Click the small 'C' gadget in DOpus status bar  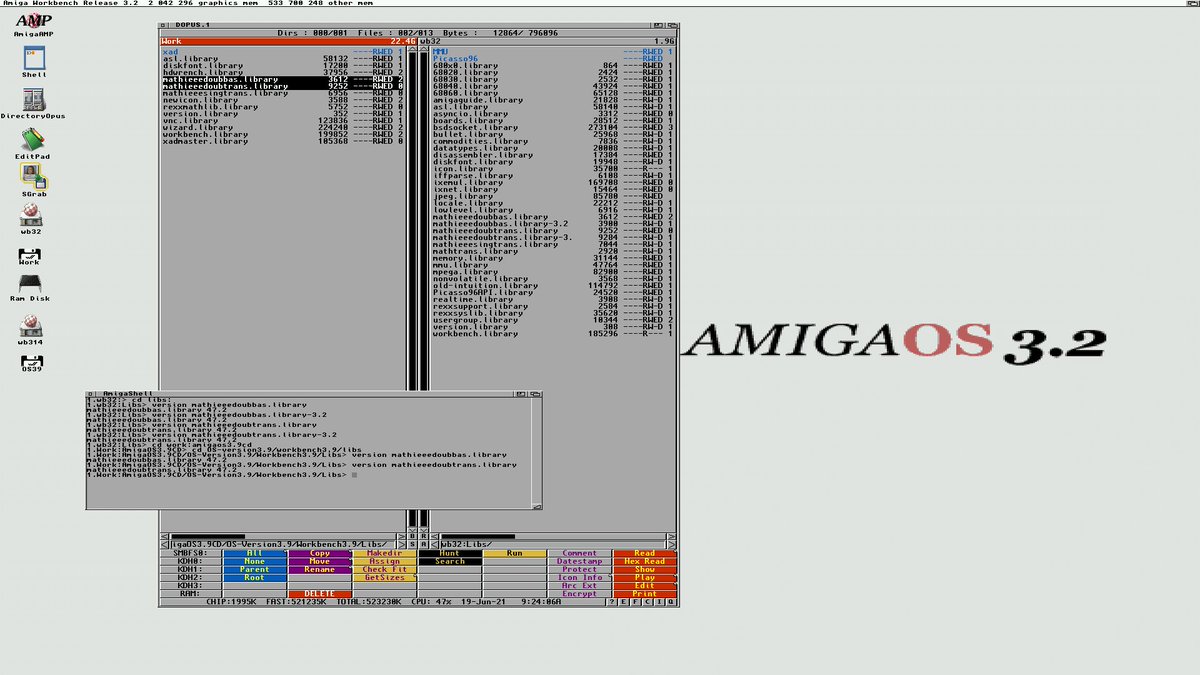pos(646,601)
